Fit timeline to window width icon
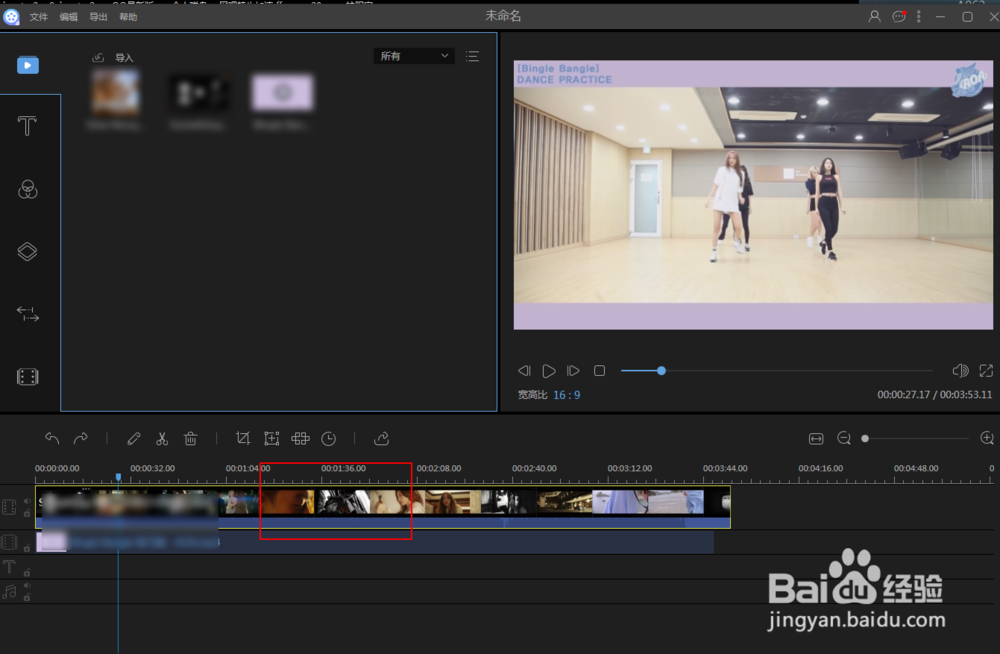Image resolution: width=1000 pixels, height=654 pixels. tap(816, 438)
